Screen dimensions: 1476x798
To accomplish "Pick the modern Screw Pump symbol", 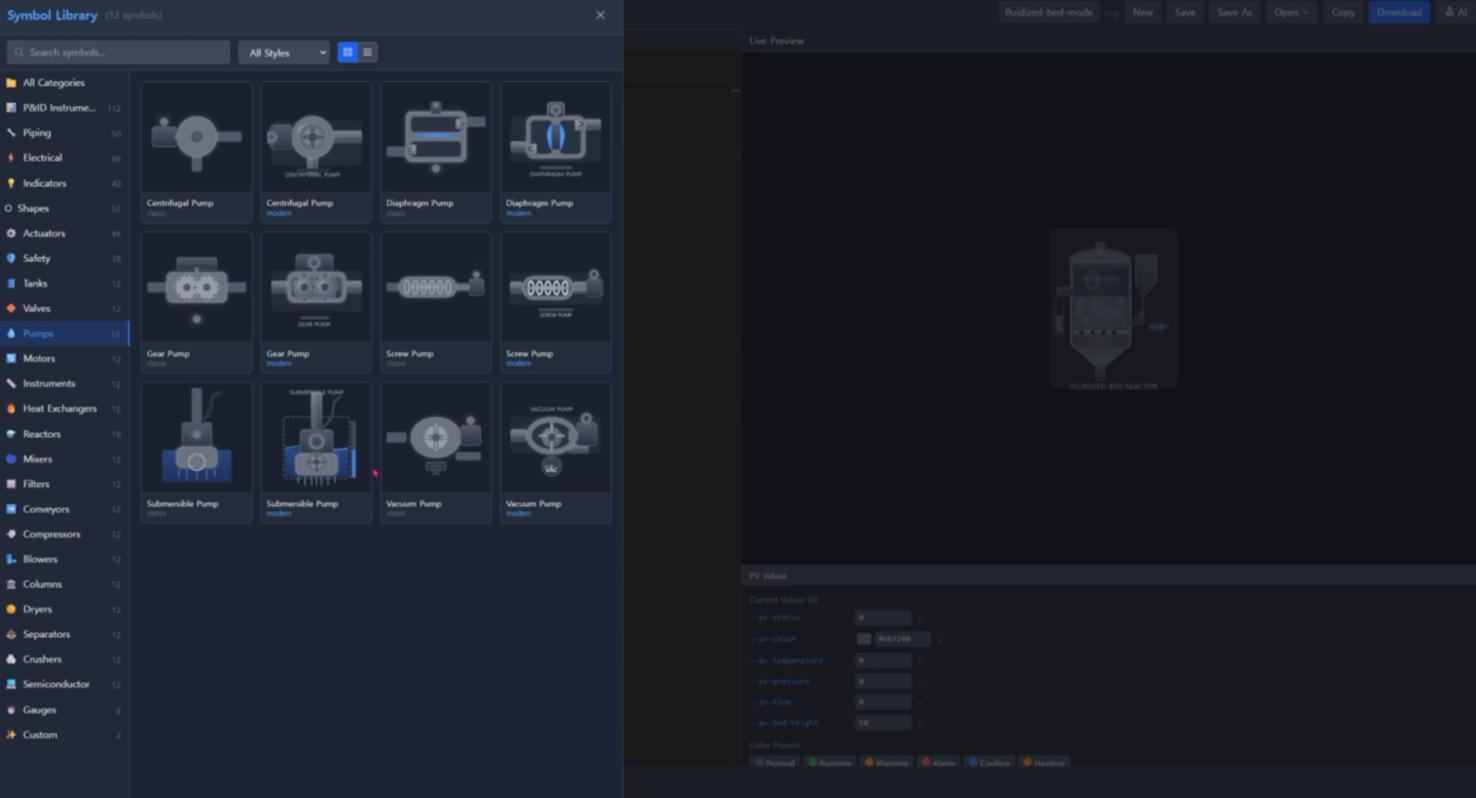I will point(556,302).
